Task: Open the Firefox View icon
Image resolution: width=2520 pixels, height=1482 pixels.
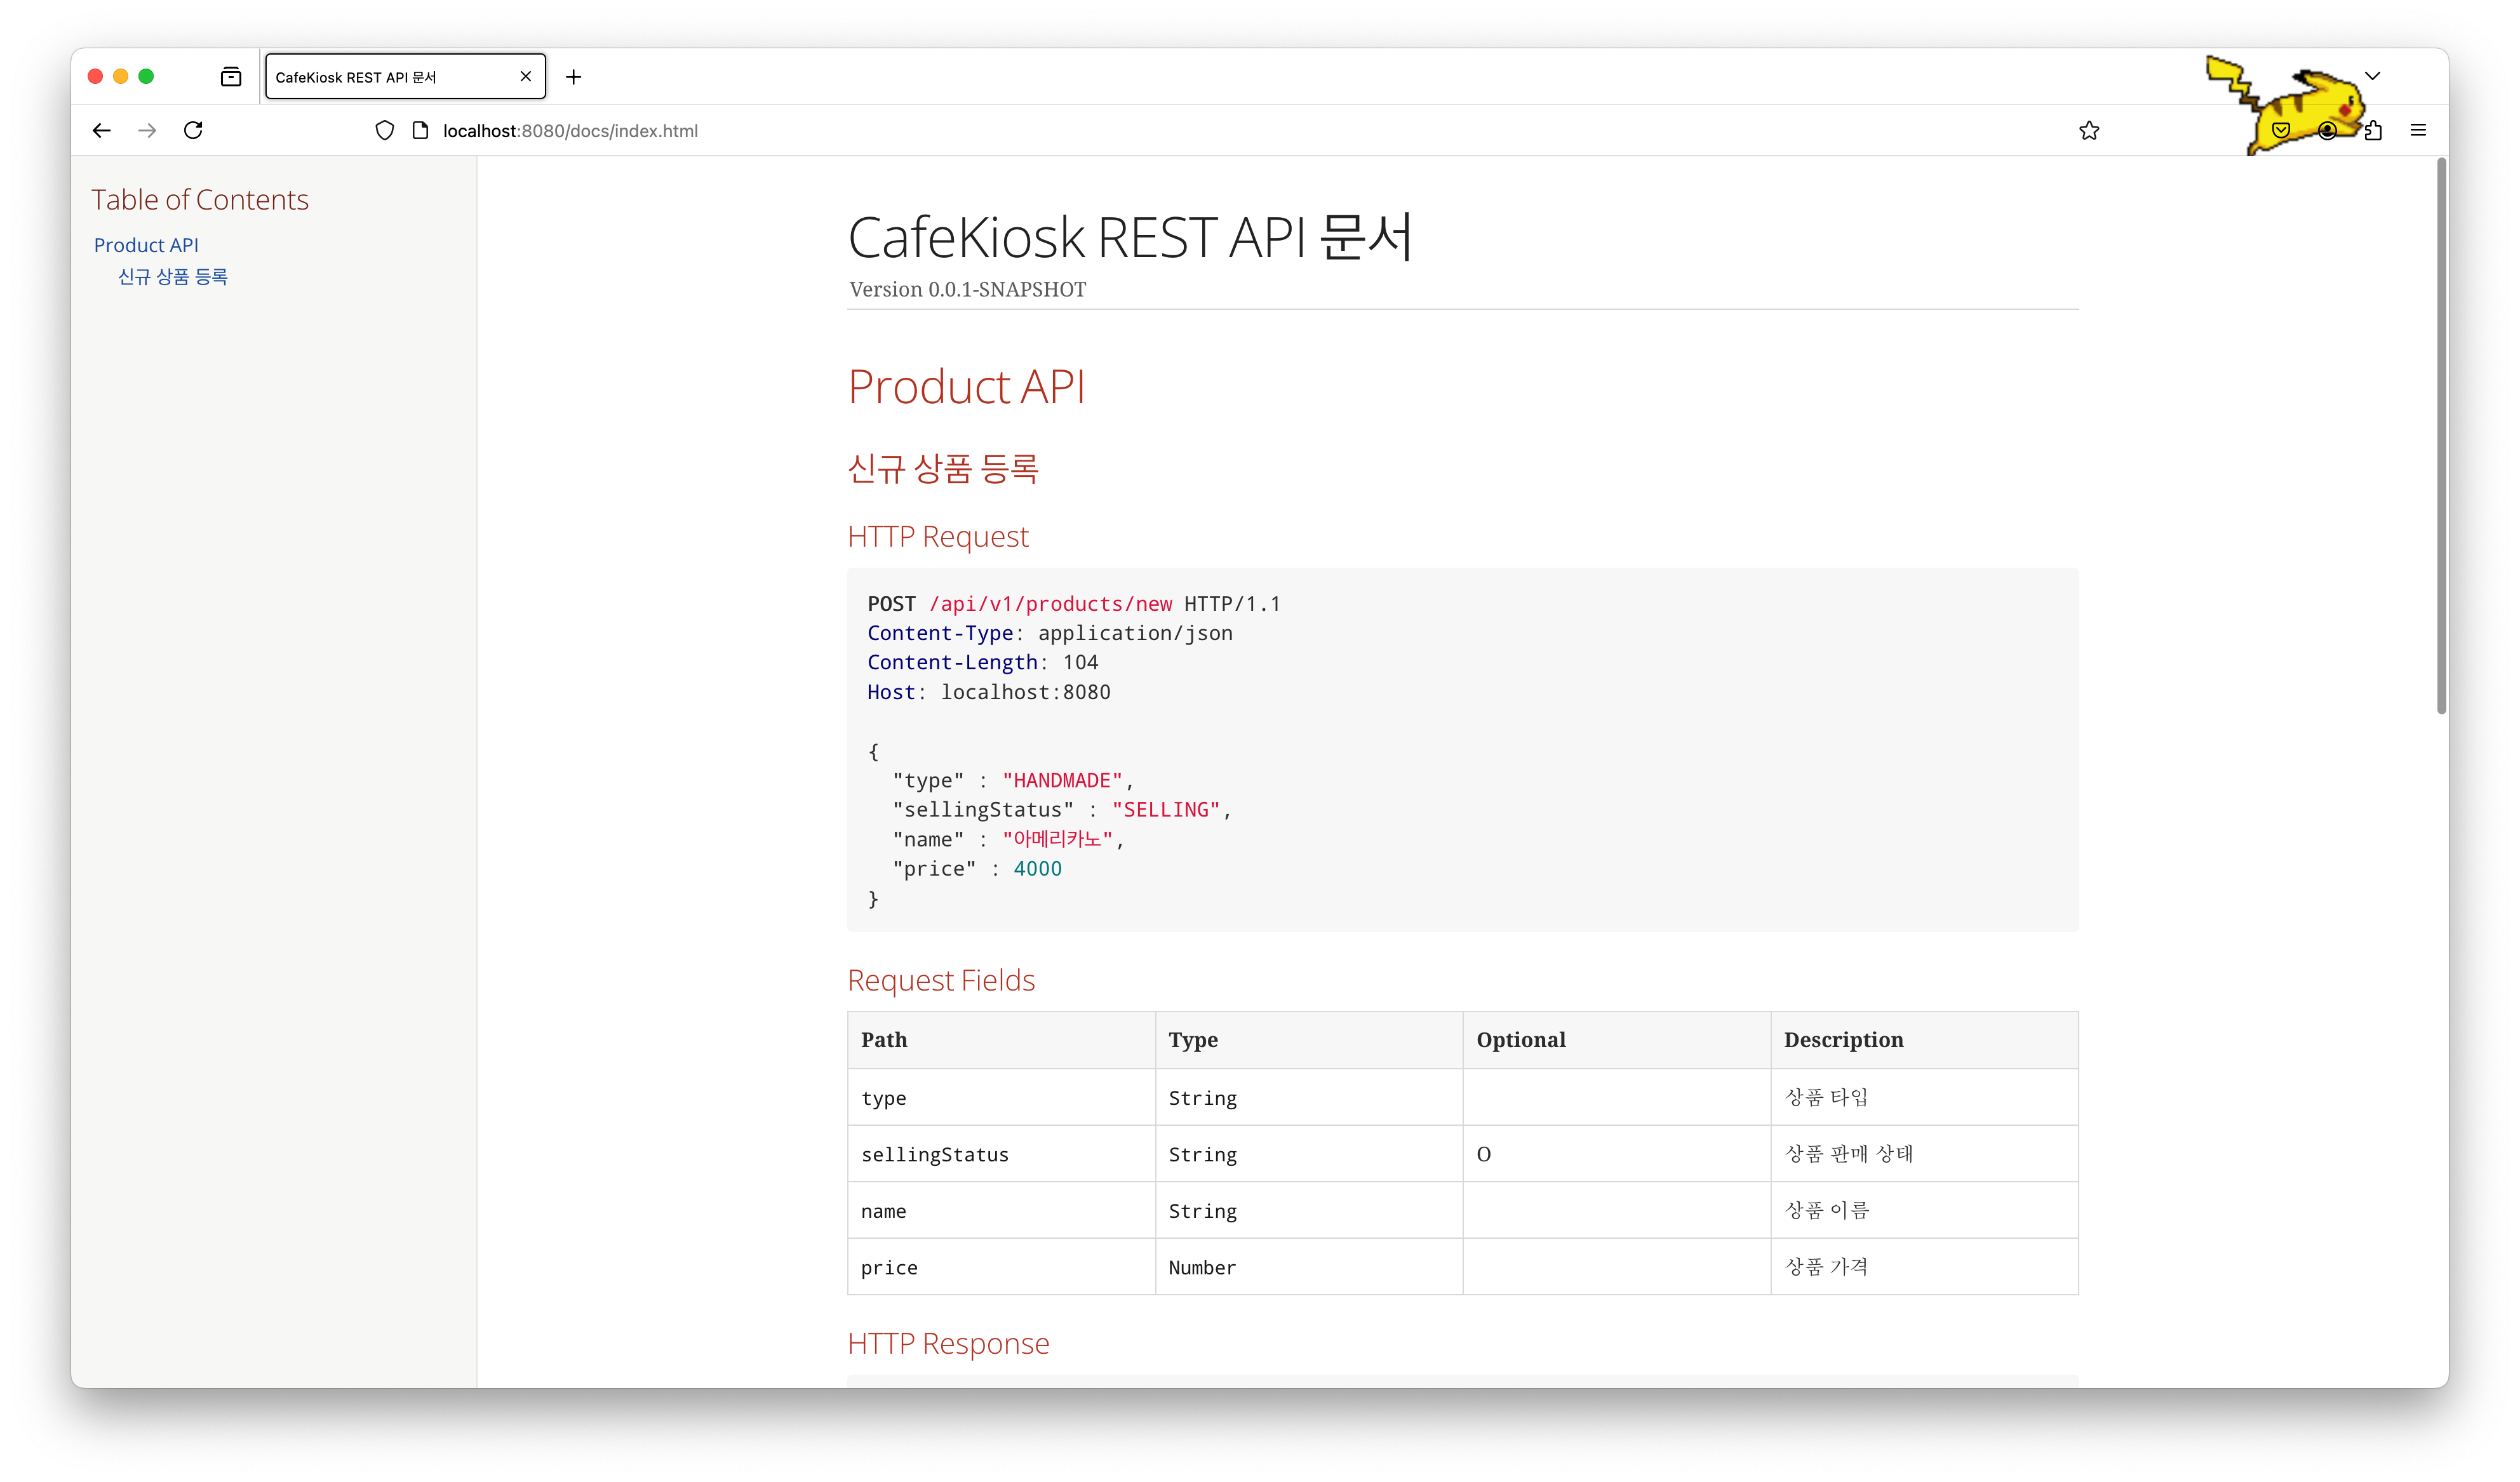Action: (x=231, y=77)
